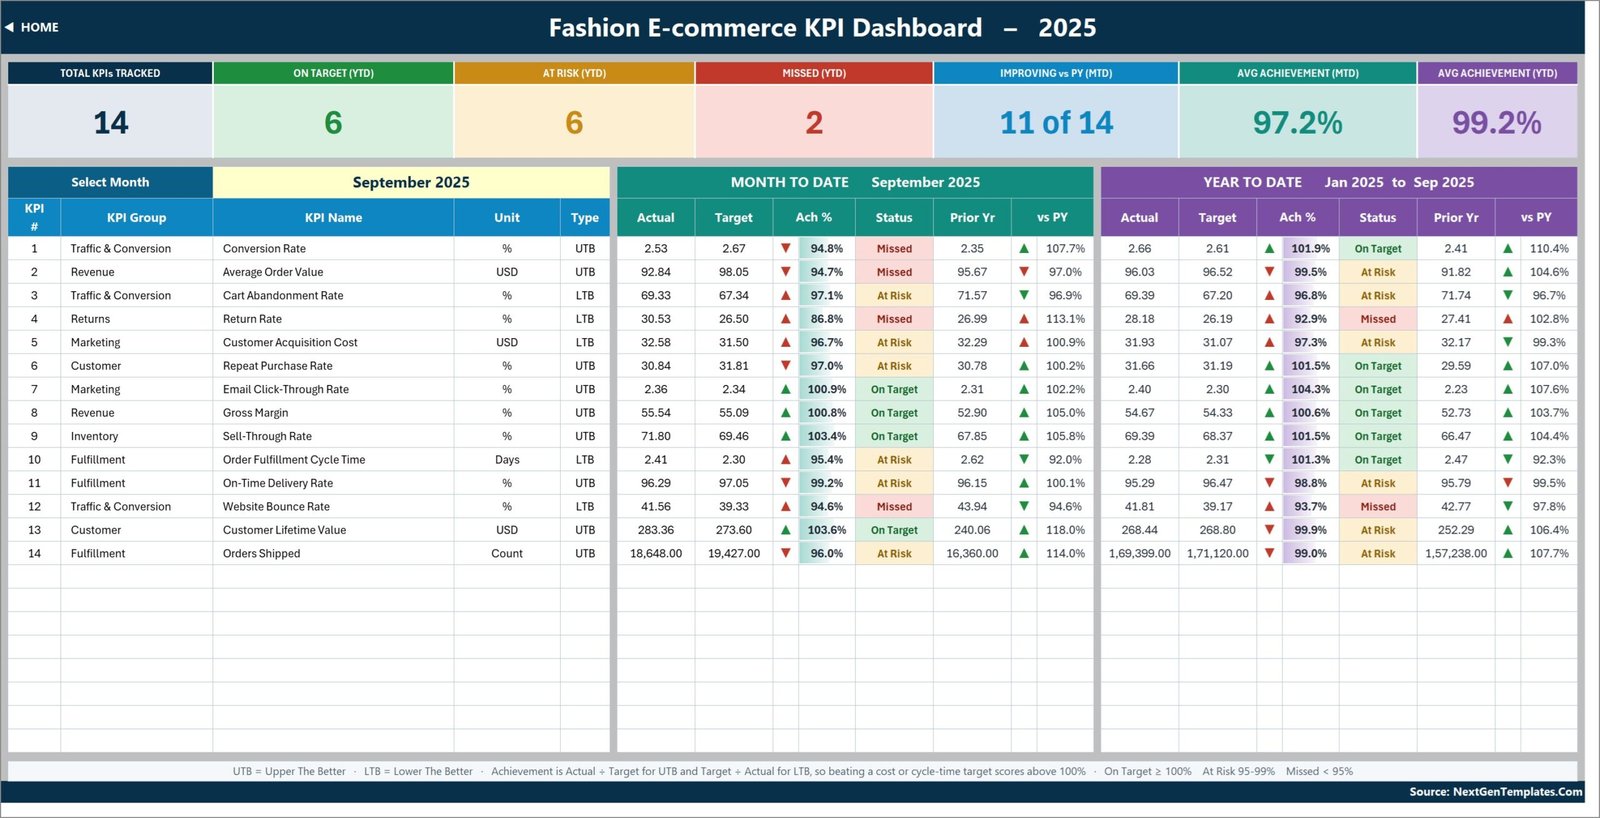Click Source: NextGenTemplates.Com text

click(1496, 792)
